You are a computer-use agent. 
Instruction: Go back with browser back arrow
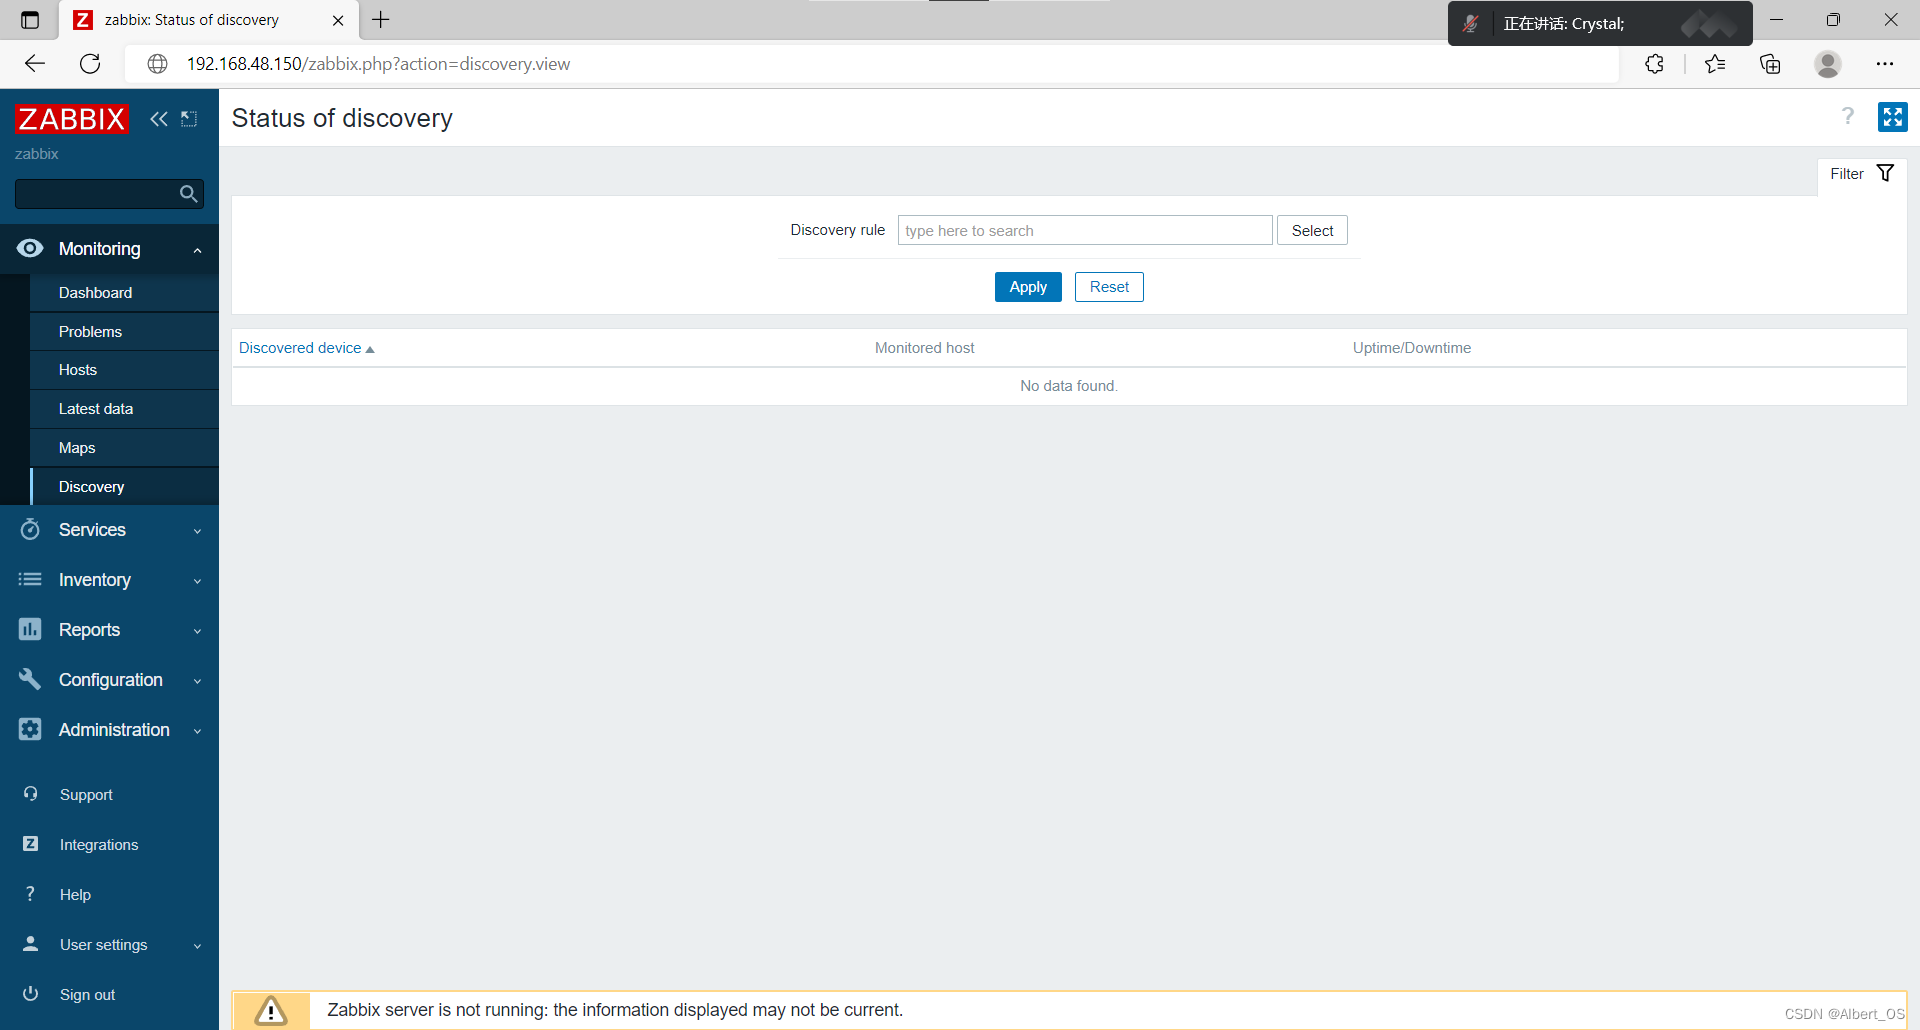tap(35, 64)
